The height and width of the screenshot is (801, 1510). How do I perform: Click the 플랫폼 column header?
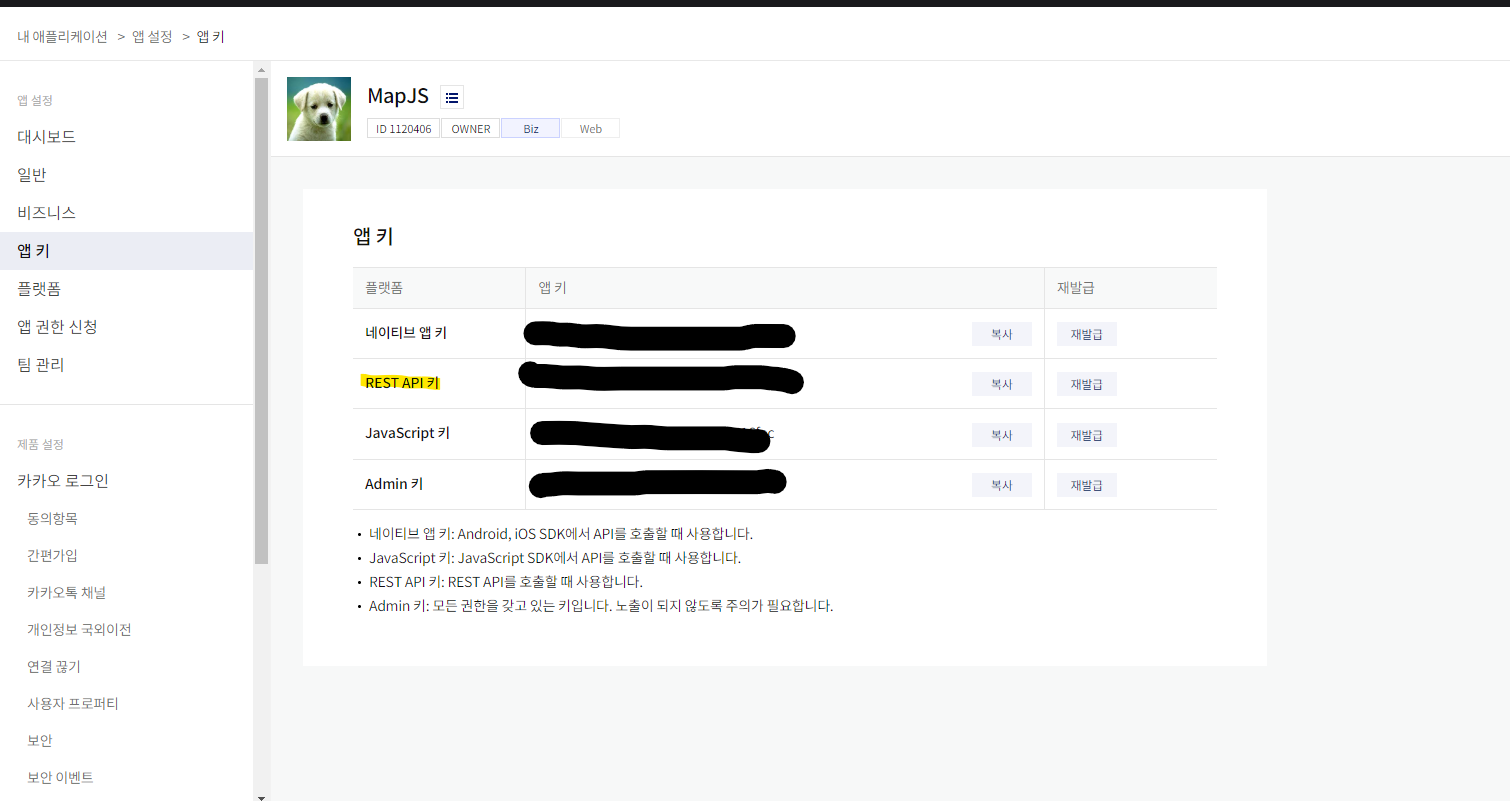(384, 288)
